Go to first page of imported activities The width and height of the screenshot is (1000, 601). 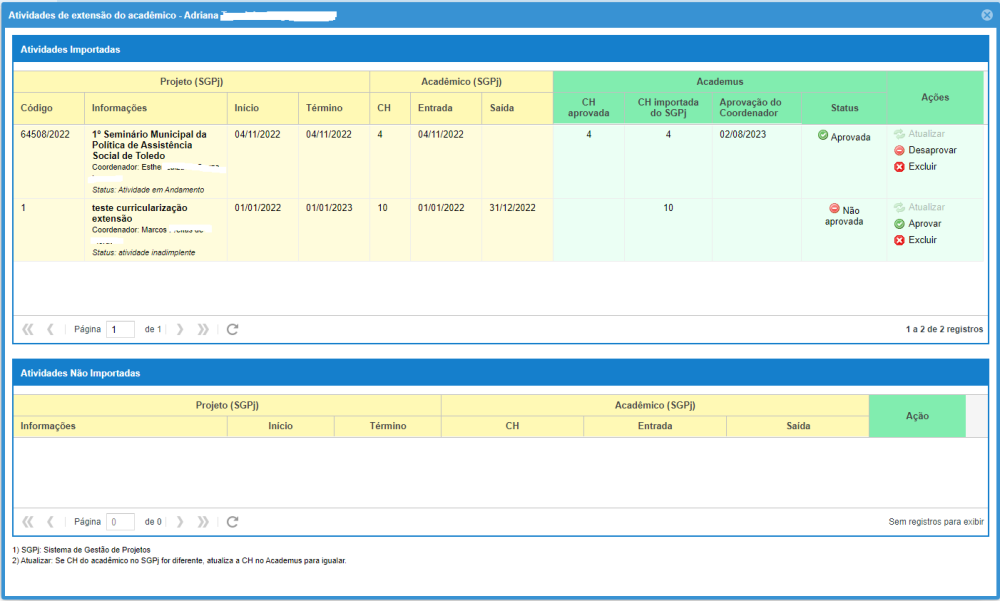coord(27,329)
